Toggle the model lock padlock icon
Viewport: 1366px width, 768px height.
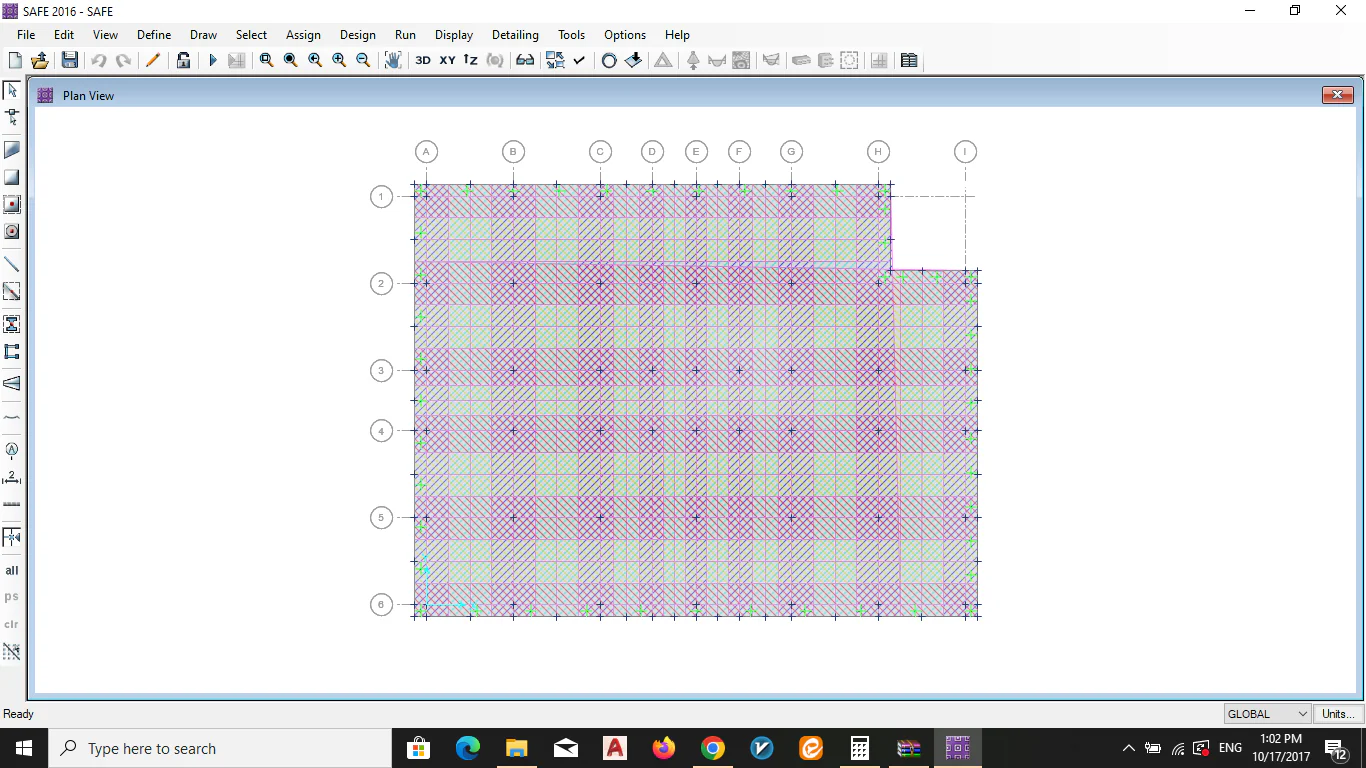click(x=183, y=60)
